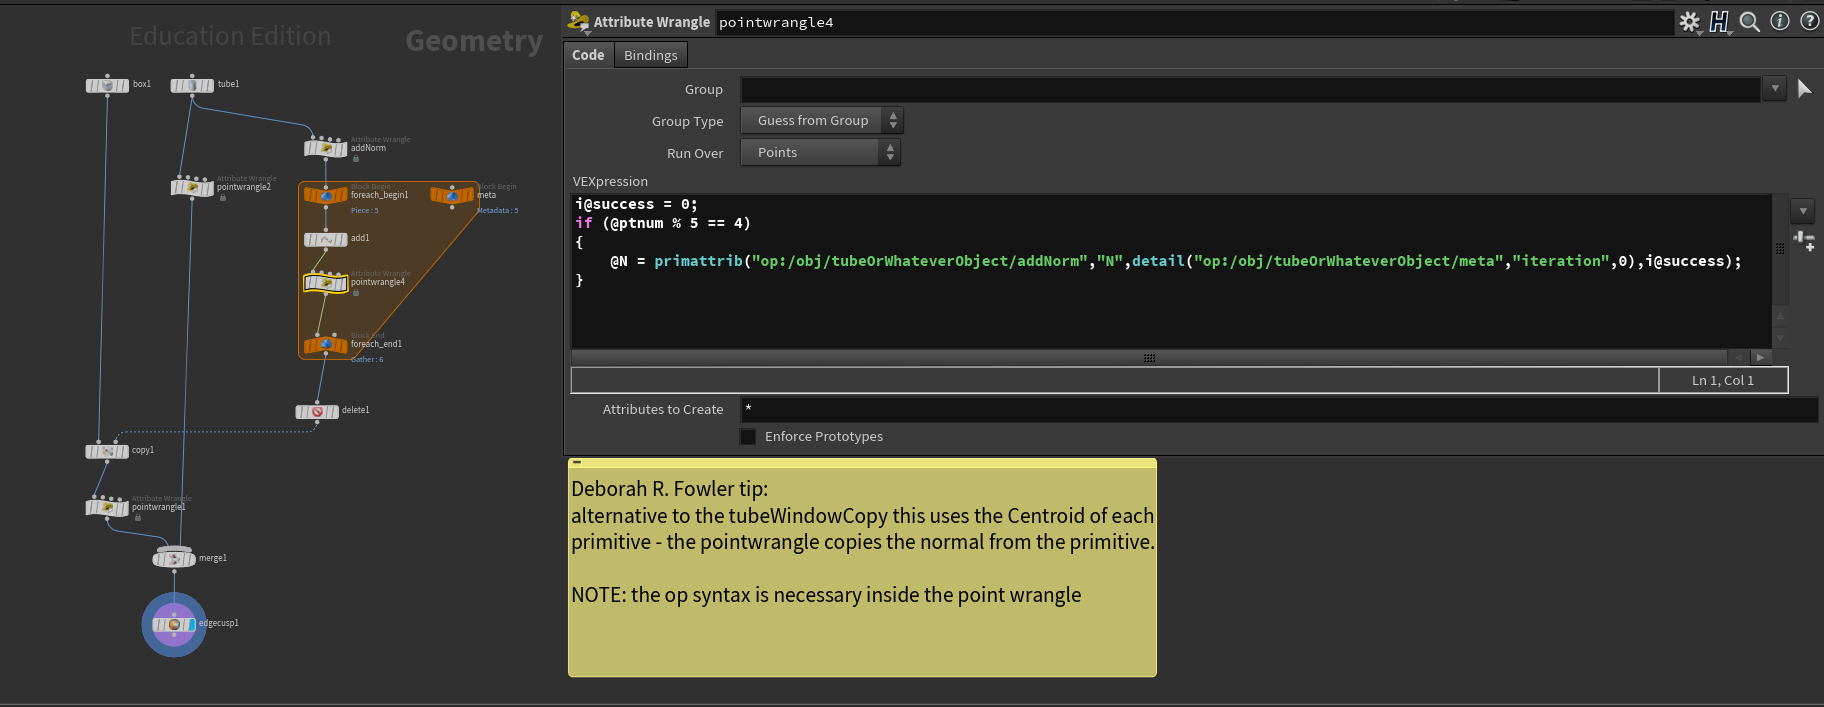Open the VEXpression presets dropdown arrow
The height and width of the screenshot is (707, 1824).
coord(1802,211)
